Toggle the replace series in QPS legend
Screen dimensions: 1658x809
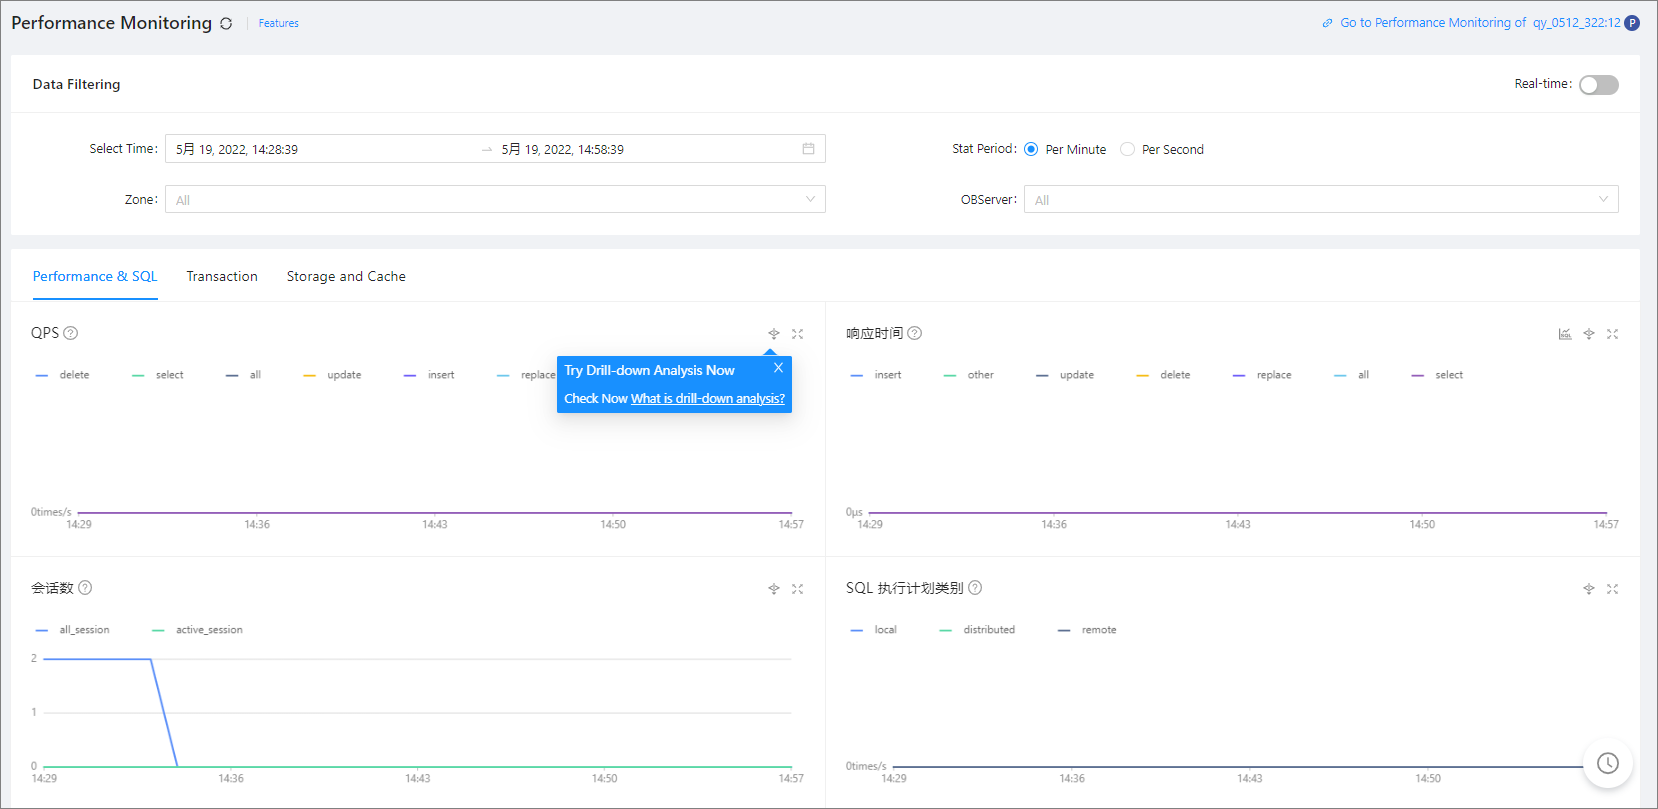coord(526,375)
